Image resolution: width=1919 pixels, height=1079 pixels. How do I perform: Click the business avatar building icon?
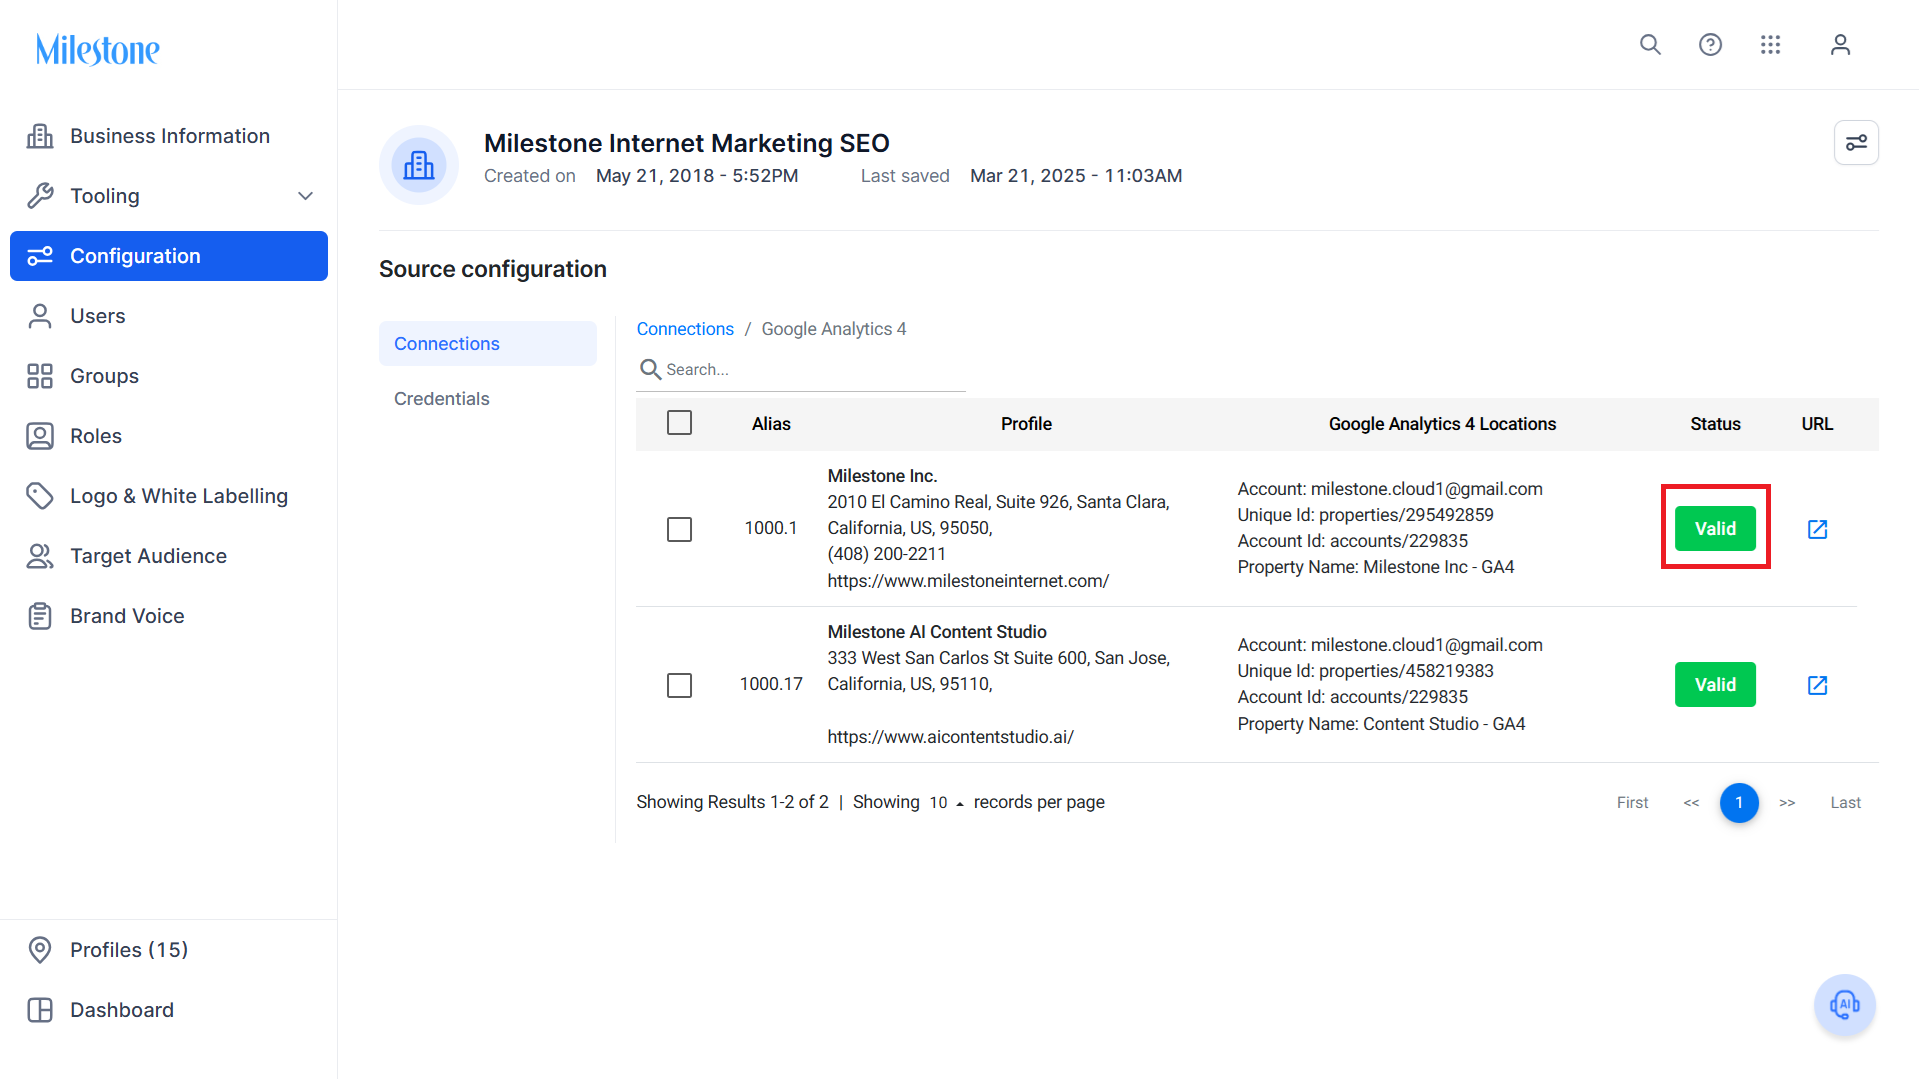[419, 165]
